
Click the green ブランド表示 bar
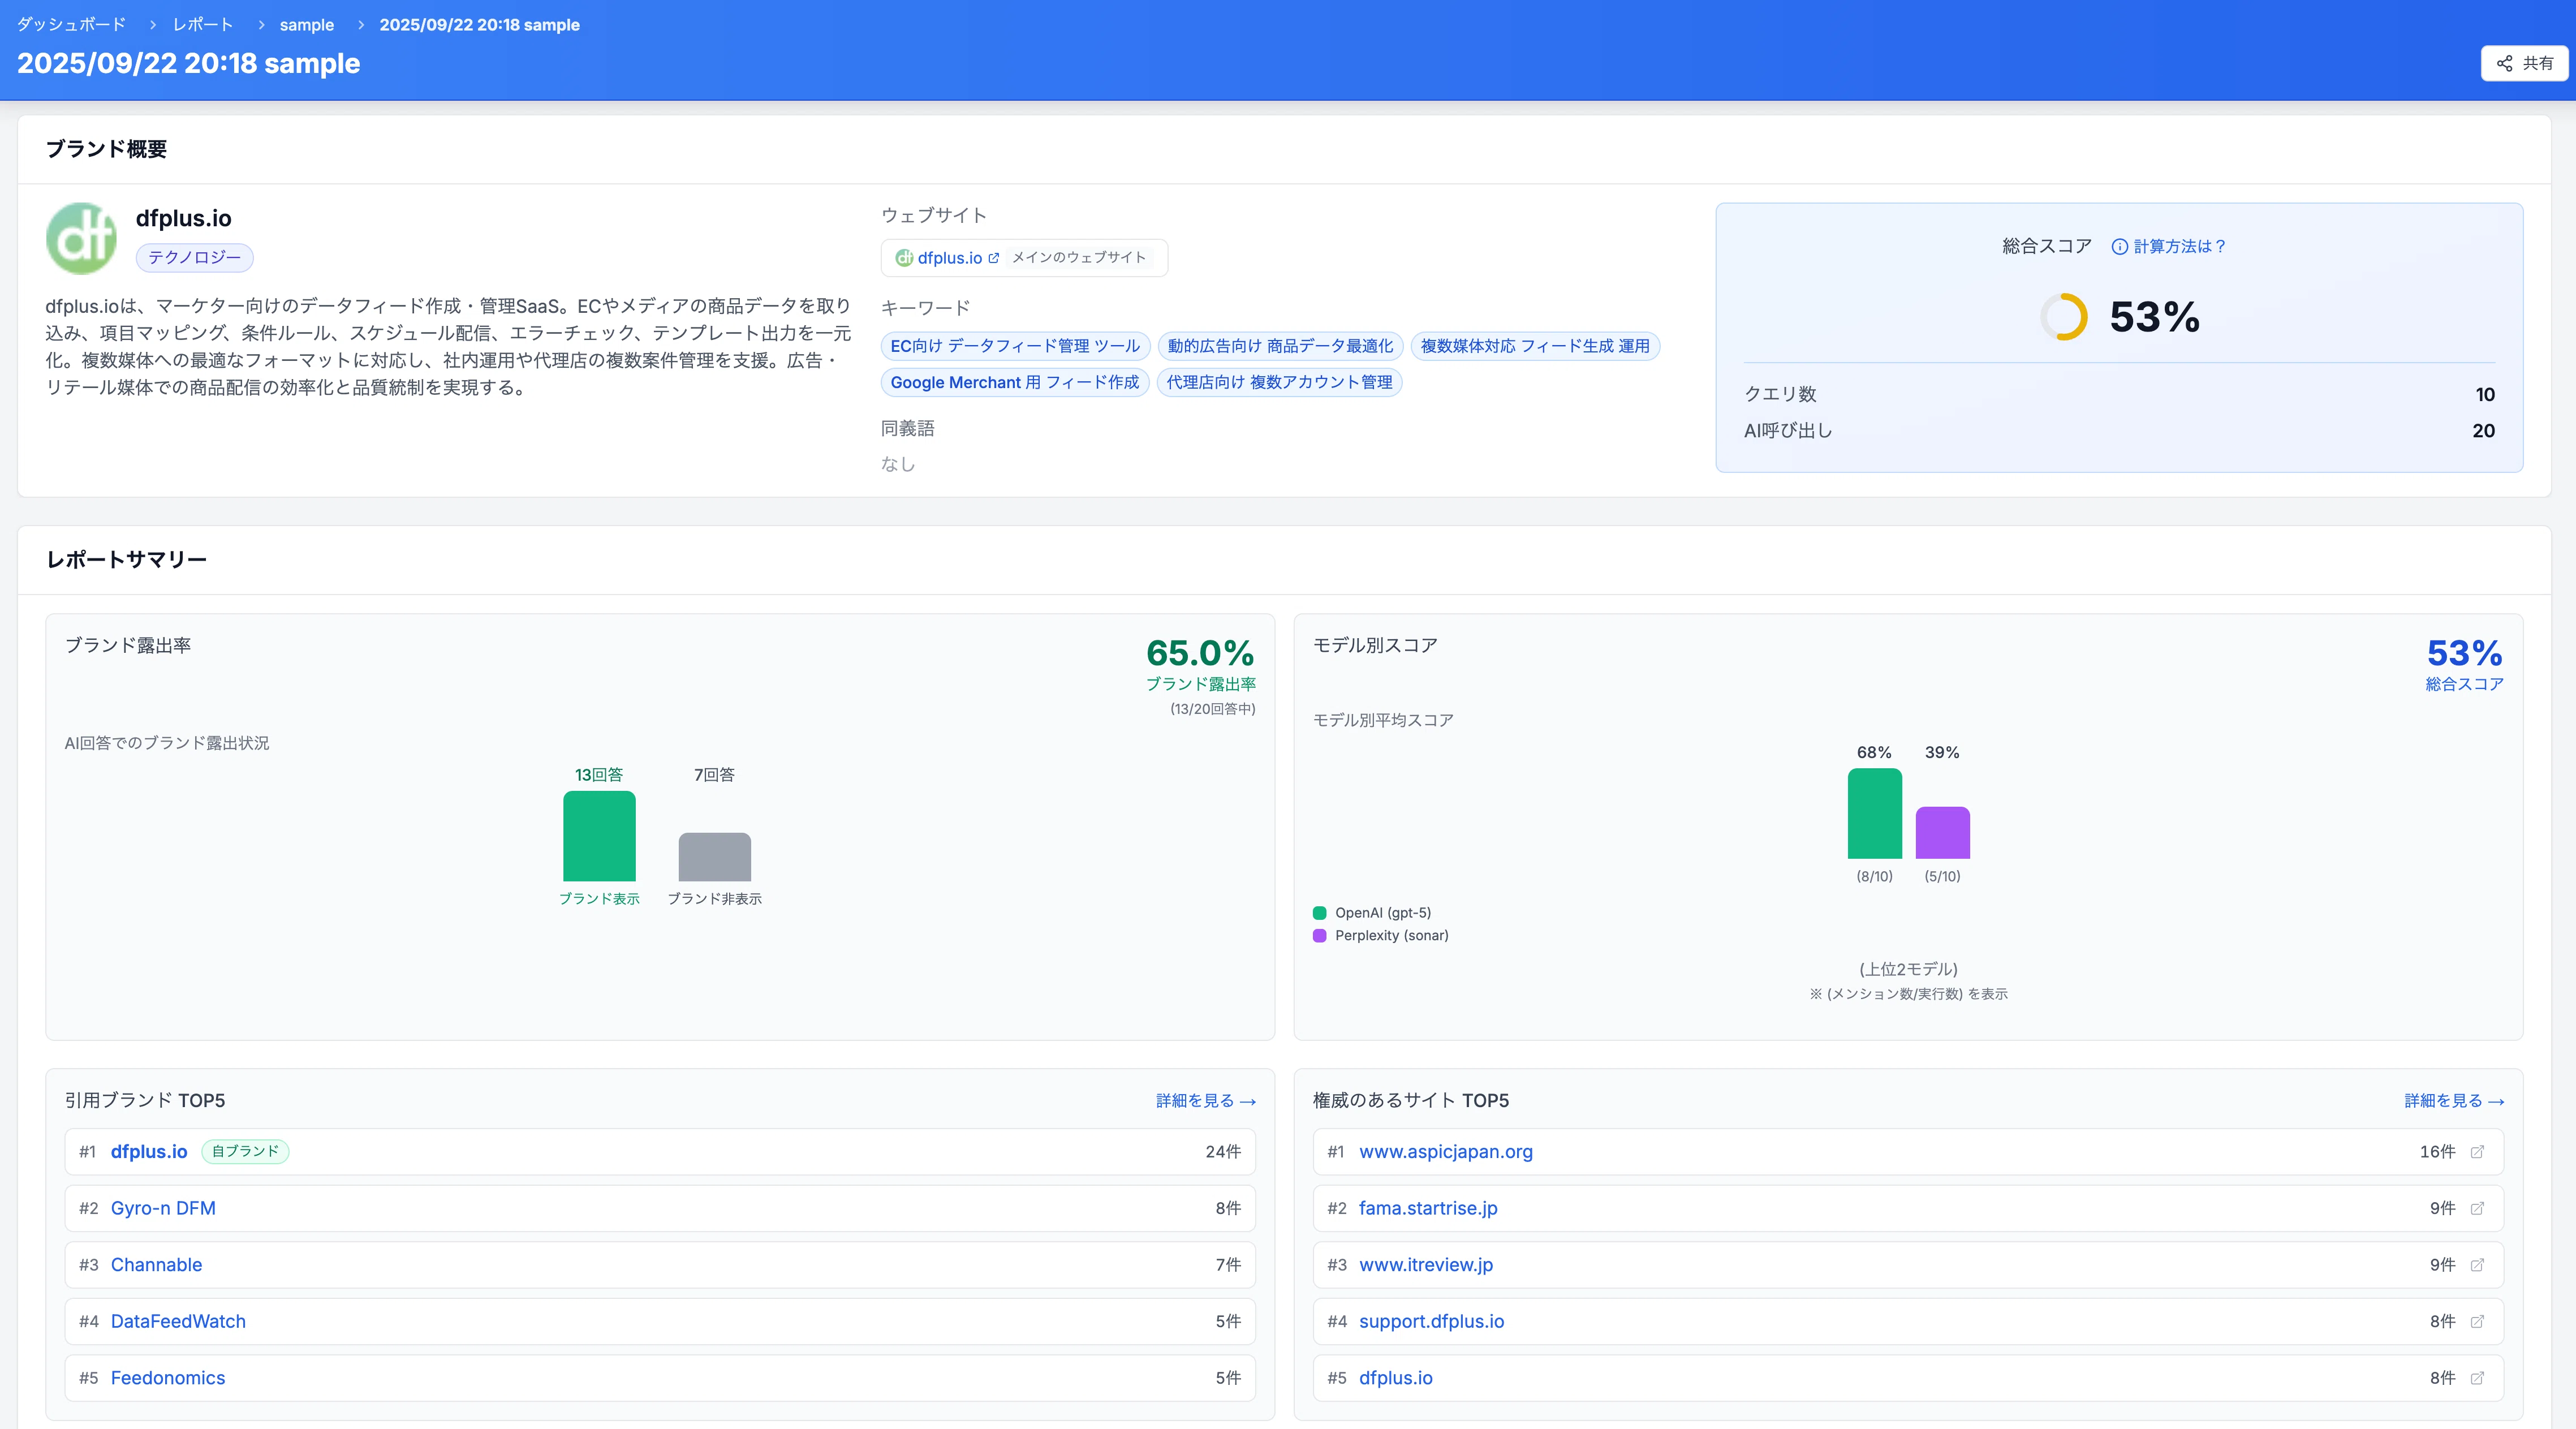coord(599,836)
